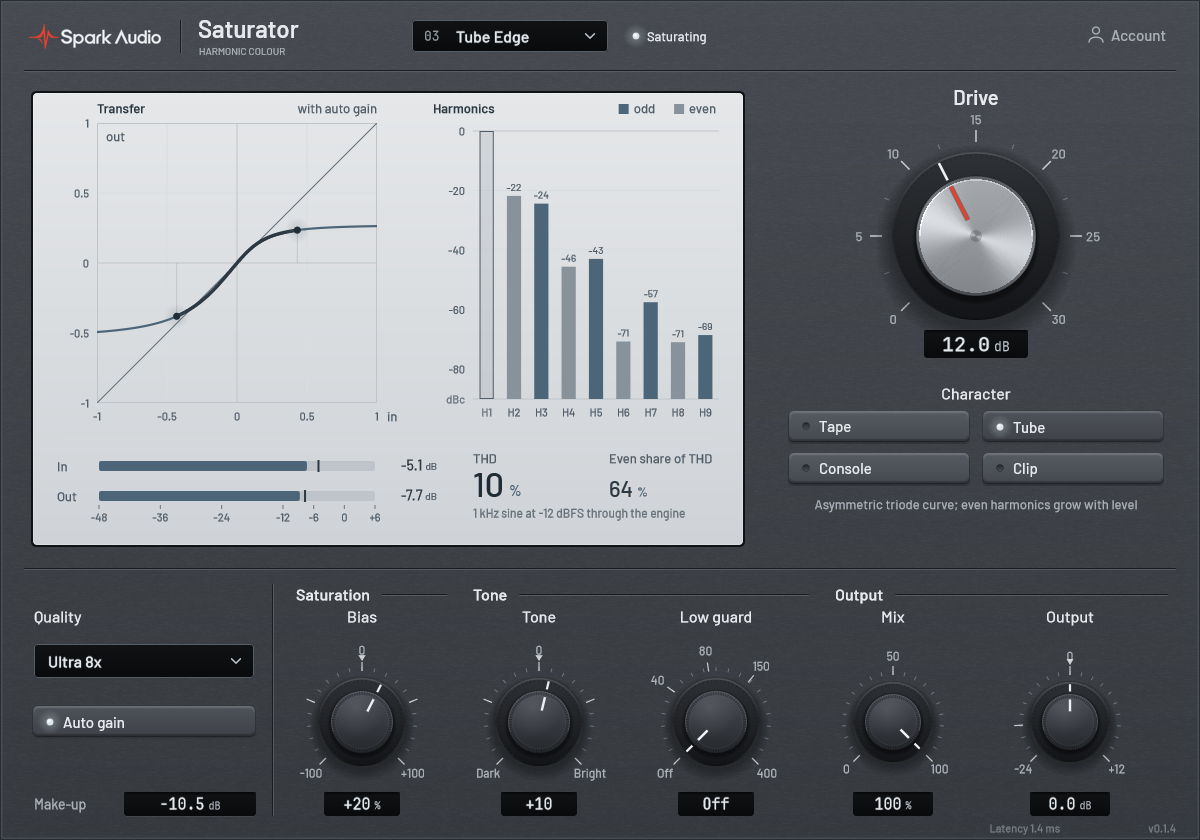Click the Out level meter bar
The image size is (1200, 840).
[x=236, y=496]
